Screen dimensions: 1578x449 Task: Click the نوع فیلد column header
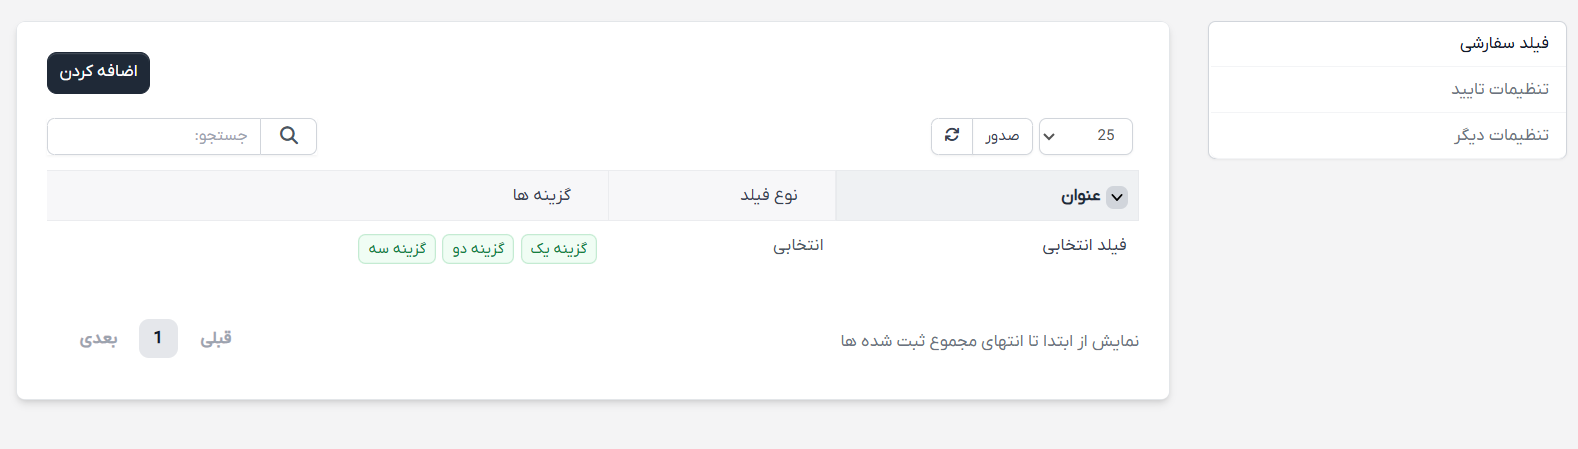[768, 196]
